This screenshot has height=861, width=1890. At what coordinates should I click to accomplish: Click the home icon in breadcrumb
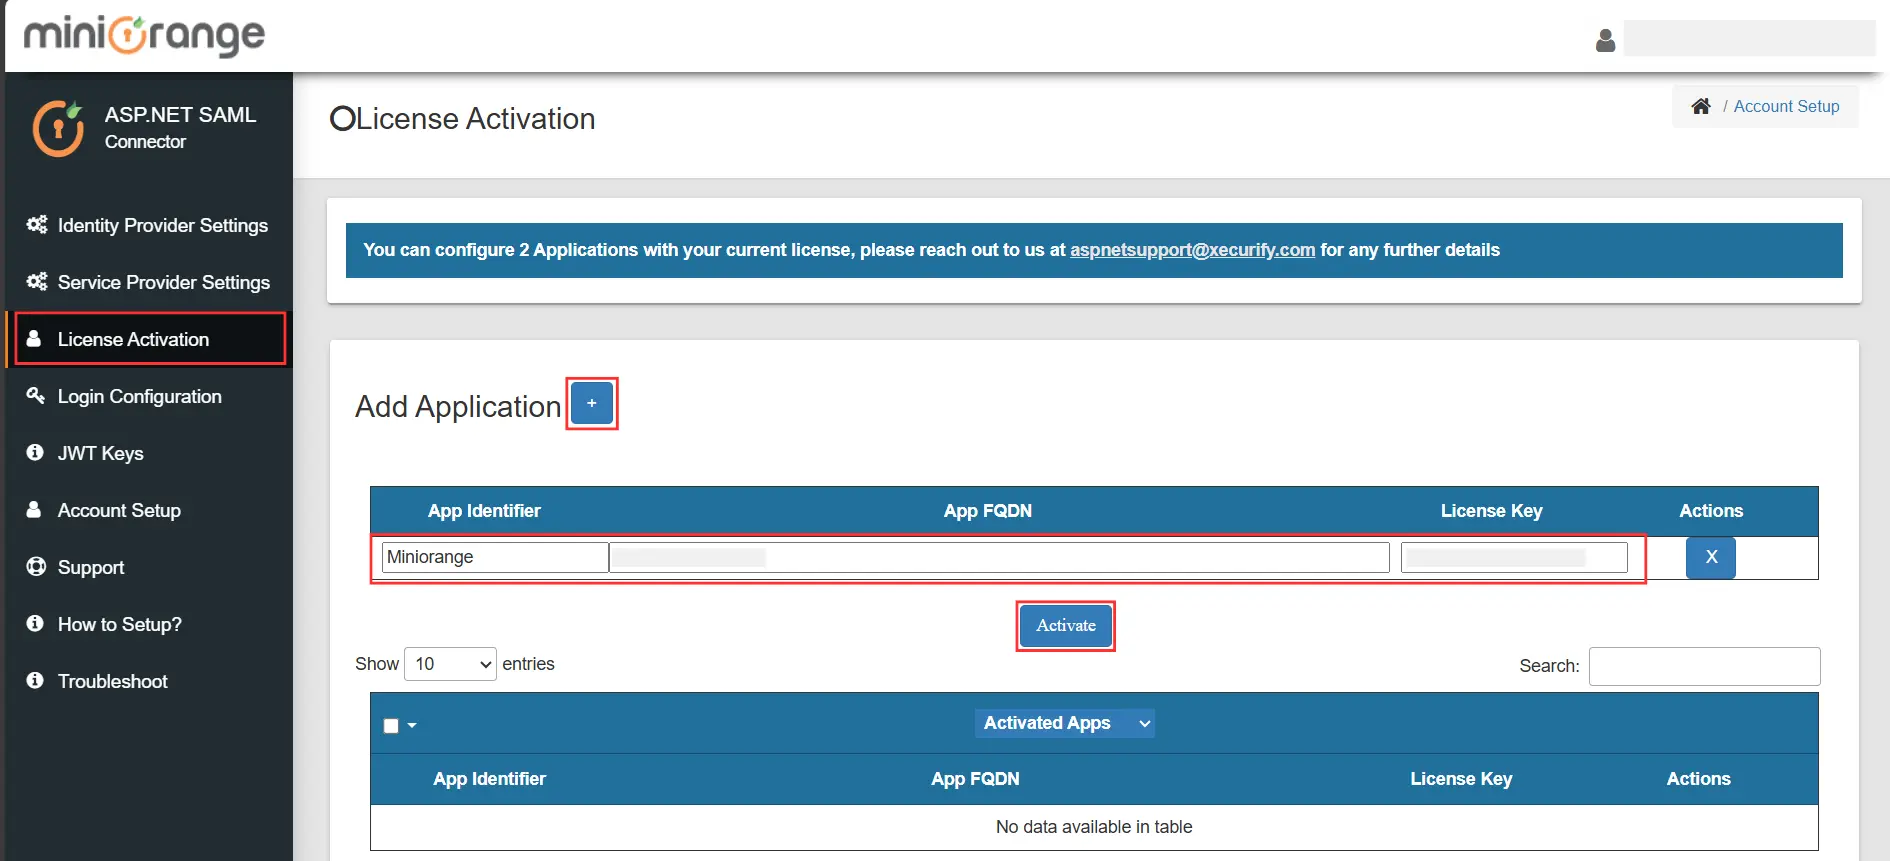tap(1700, 106)
